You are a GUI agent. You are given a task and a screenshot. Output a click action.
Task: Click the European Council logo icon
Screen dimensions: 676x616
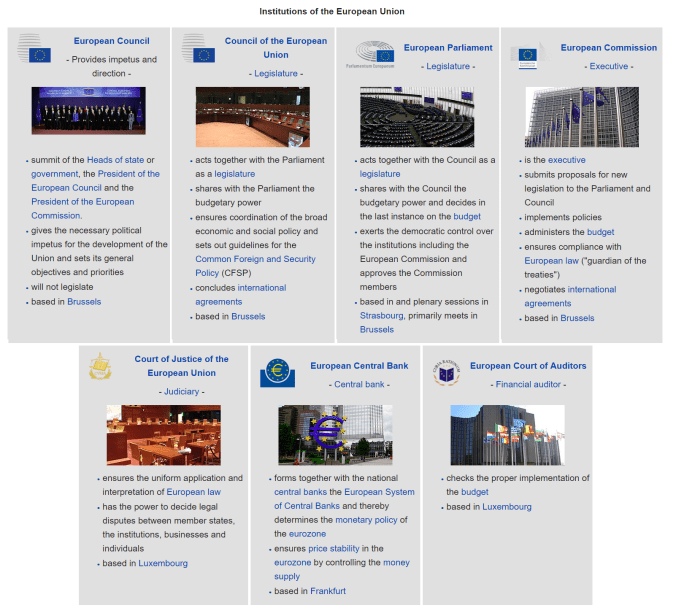34,50
